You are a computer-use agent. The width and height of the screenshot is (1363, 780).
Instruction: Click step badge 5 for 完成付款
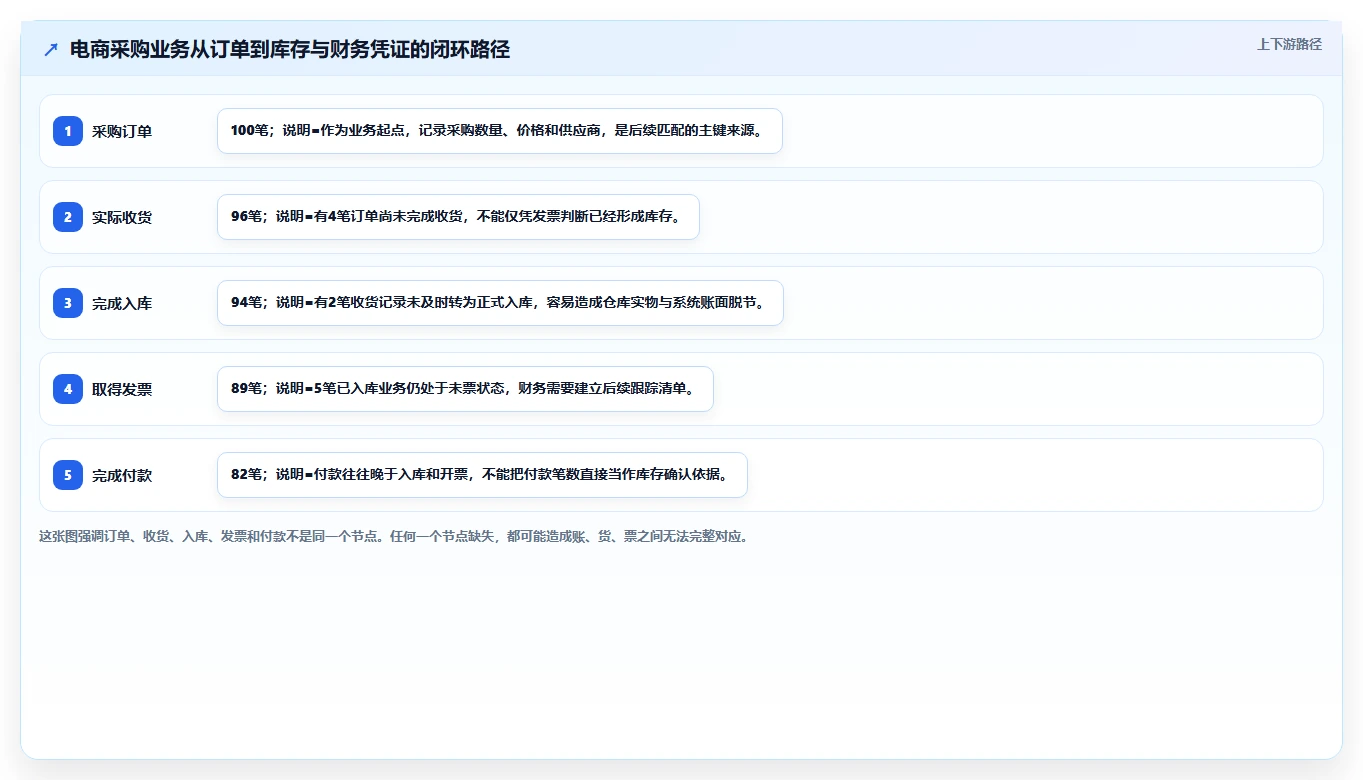click(x=68, y=475)
